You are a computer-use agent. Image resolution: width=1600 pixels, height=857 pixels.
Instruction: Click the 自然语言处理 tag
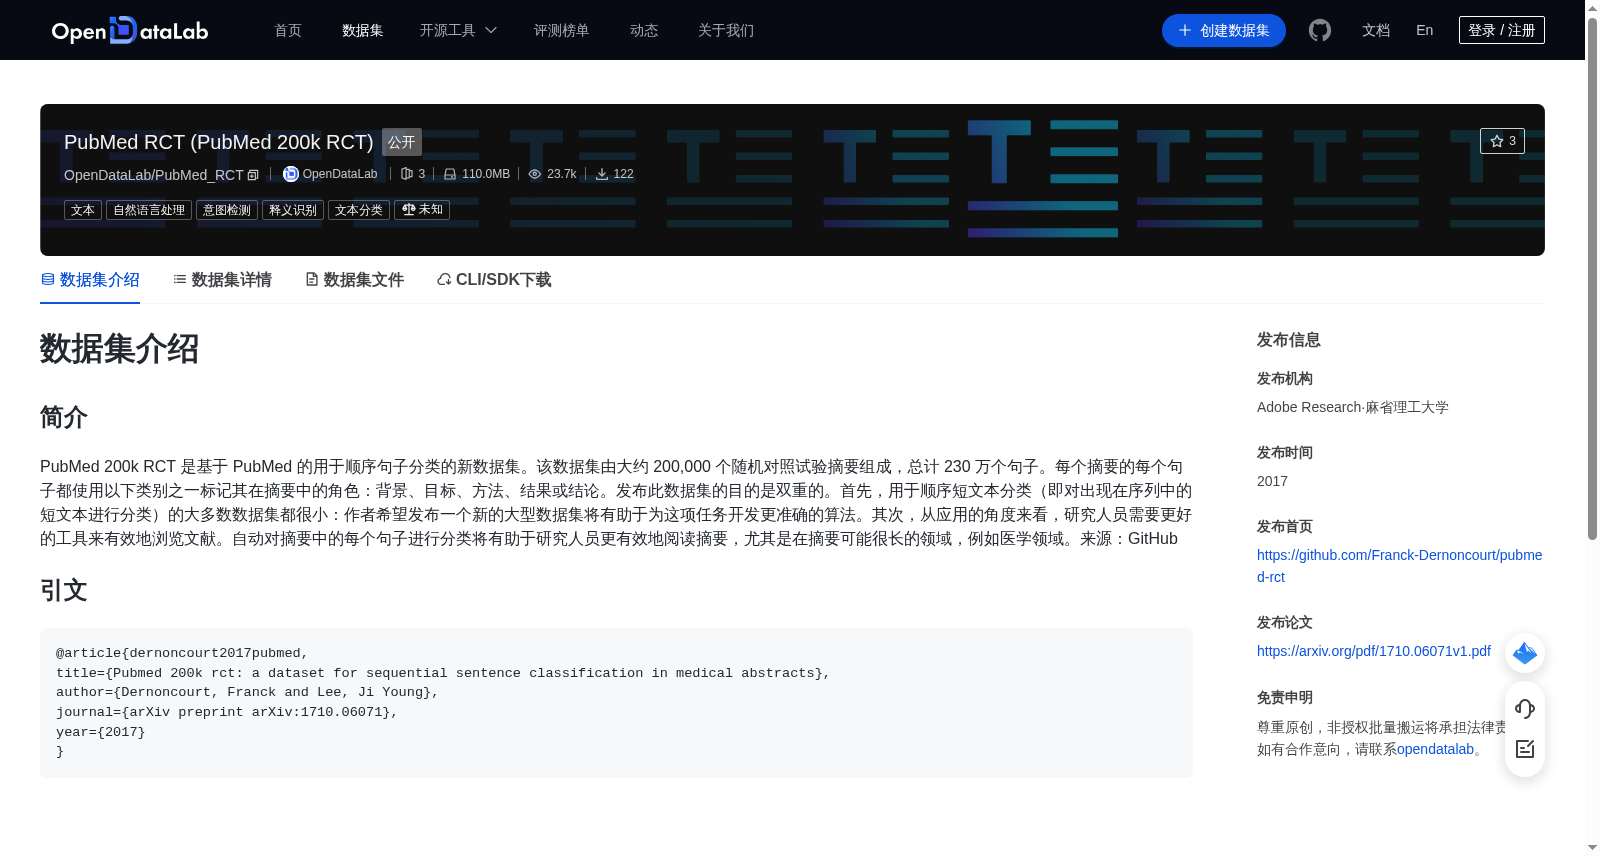point(149,210)
